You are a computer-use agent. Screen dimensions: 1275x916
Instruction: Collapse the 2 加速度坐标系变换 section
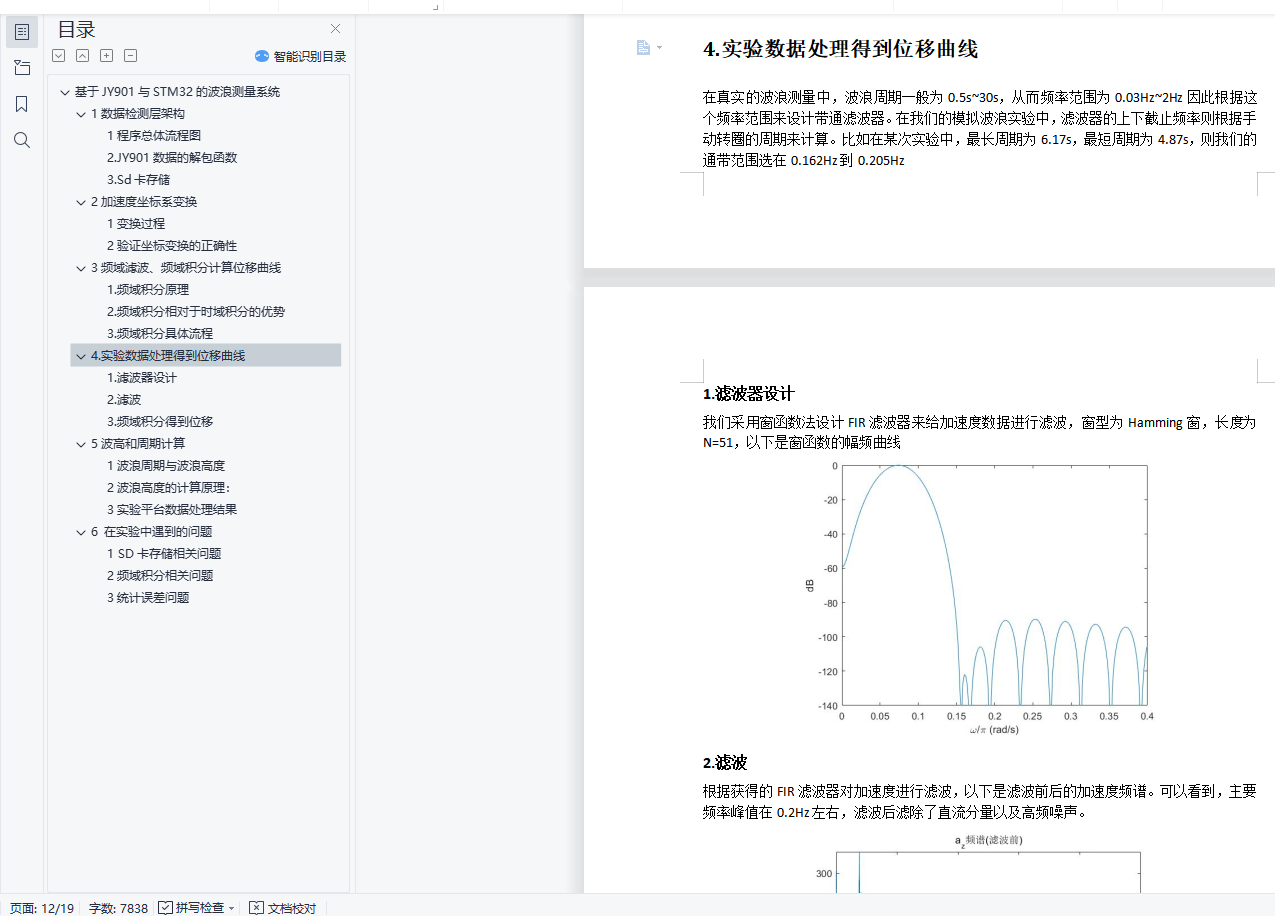(81, 202)
